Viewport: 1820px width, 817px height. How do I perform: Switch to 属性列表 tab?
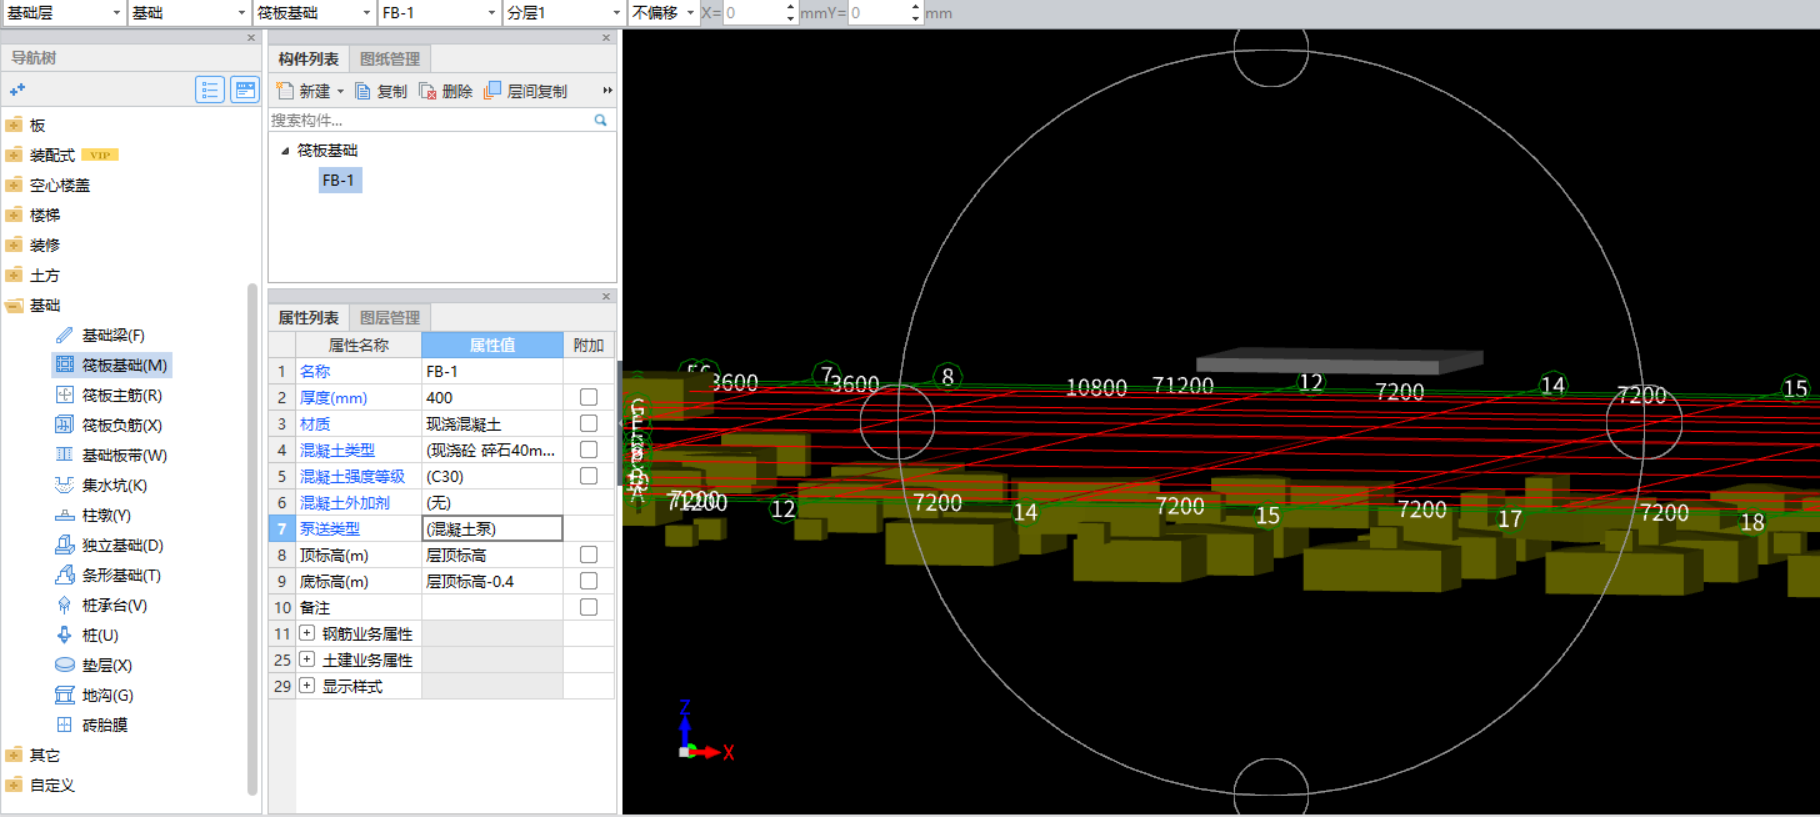[x=308, y=318]
